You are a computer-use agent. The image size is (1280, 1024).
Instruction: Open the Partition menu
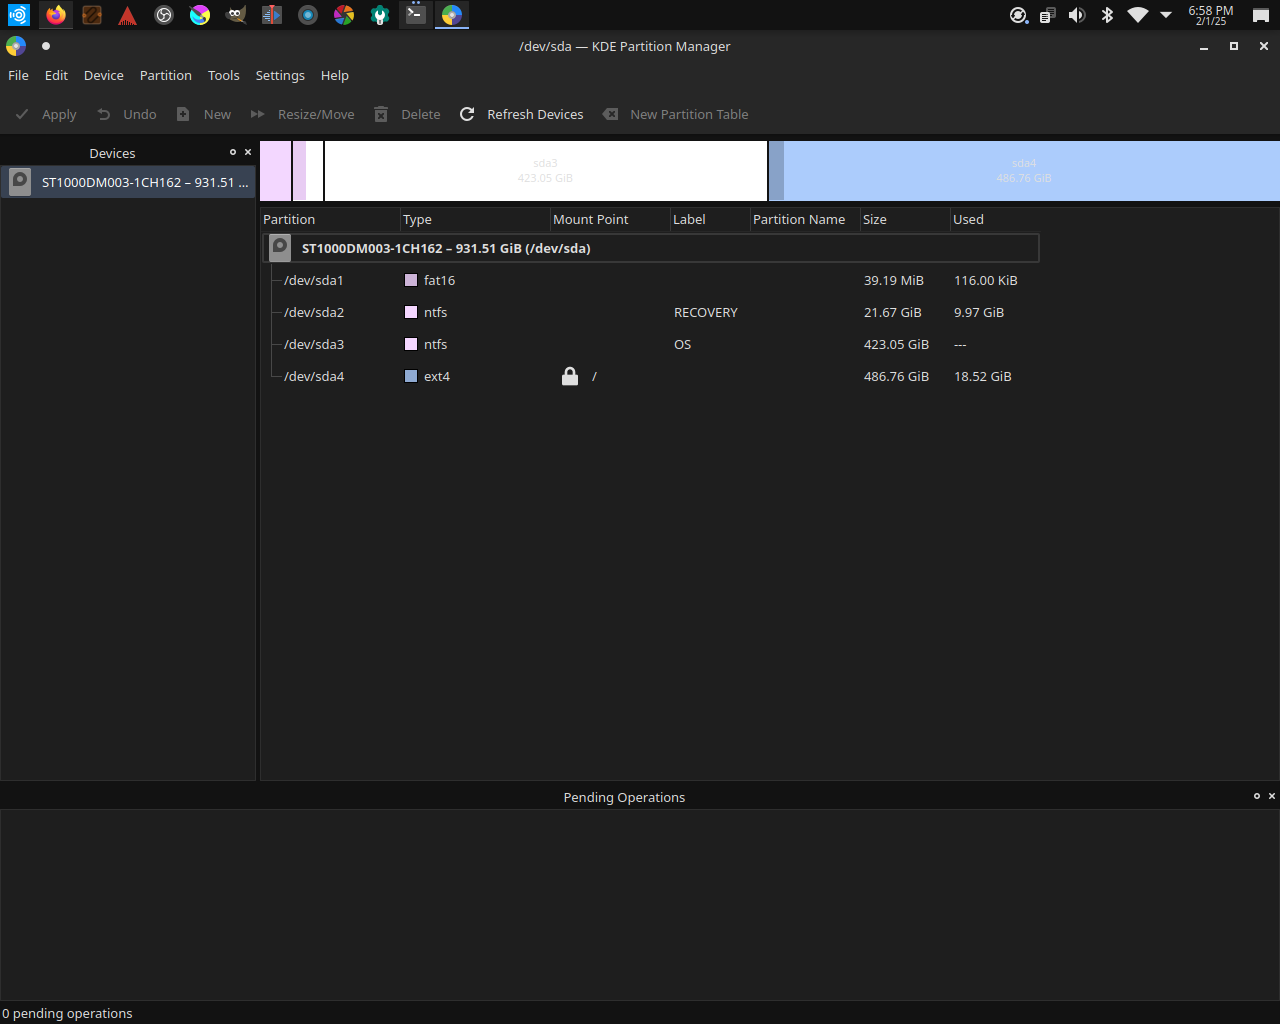[x=165, y=75]
